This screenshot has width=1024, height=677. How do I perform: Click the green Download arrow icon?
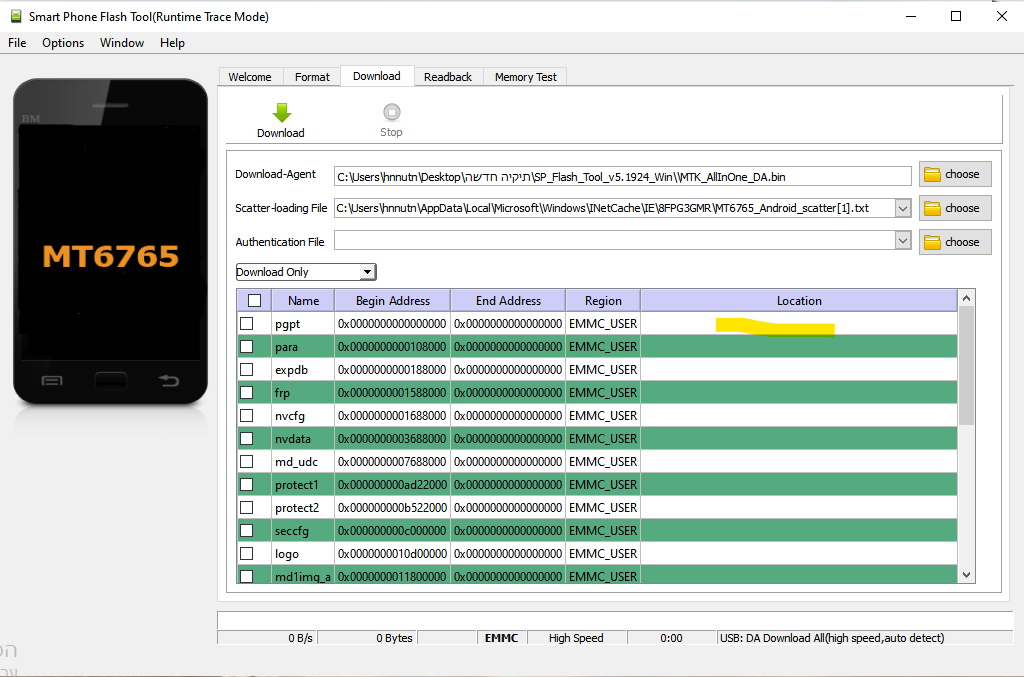tap(281, 112)
